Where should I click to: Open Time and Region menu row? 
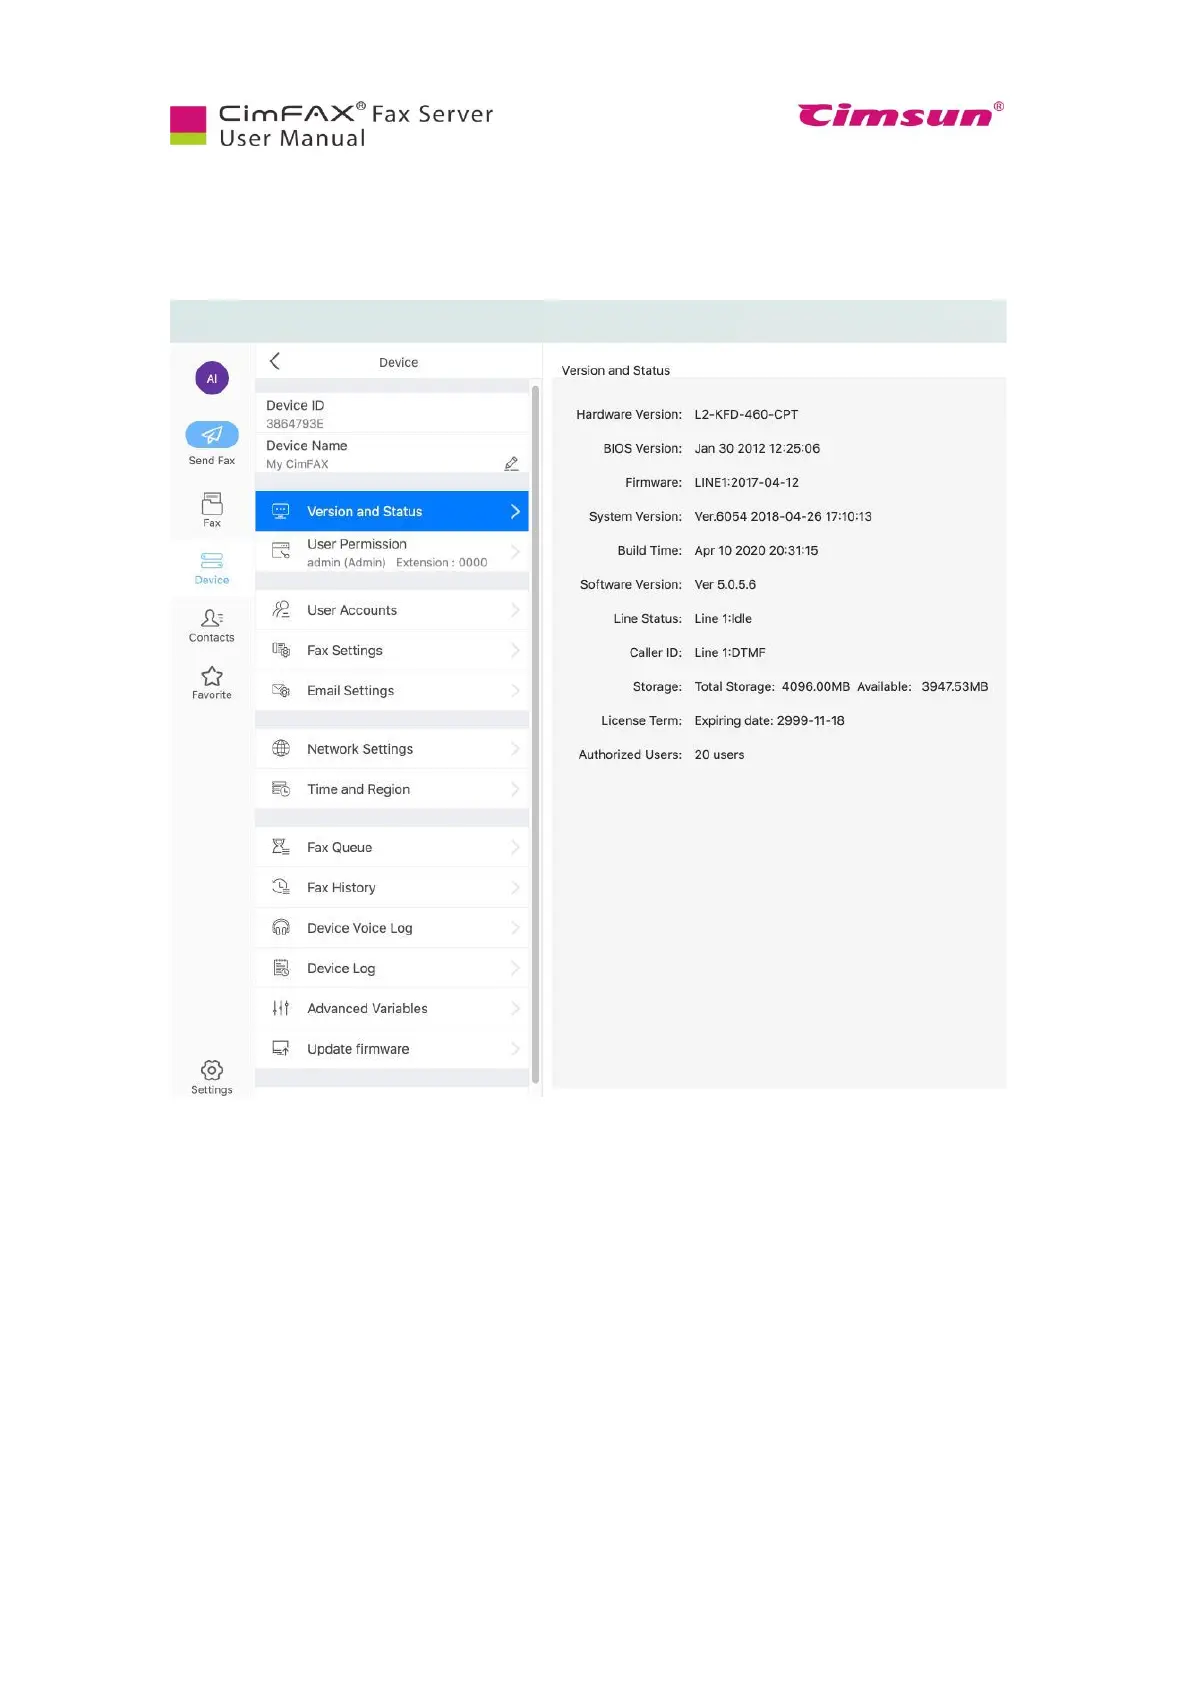click(x=392, y=789)
